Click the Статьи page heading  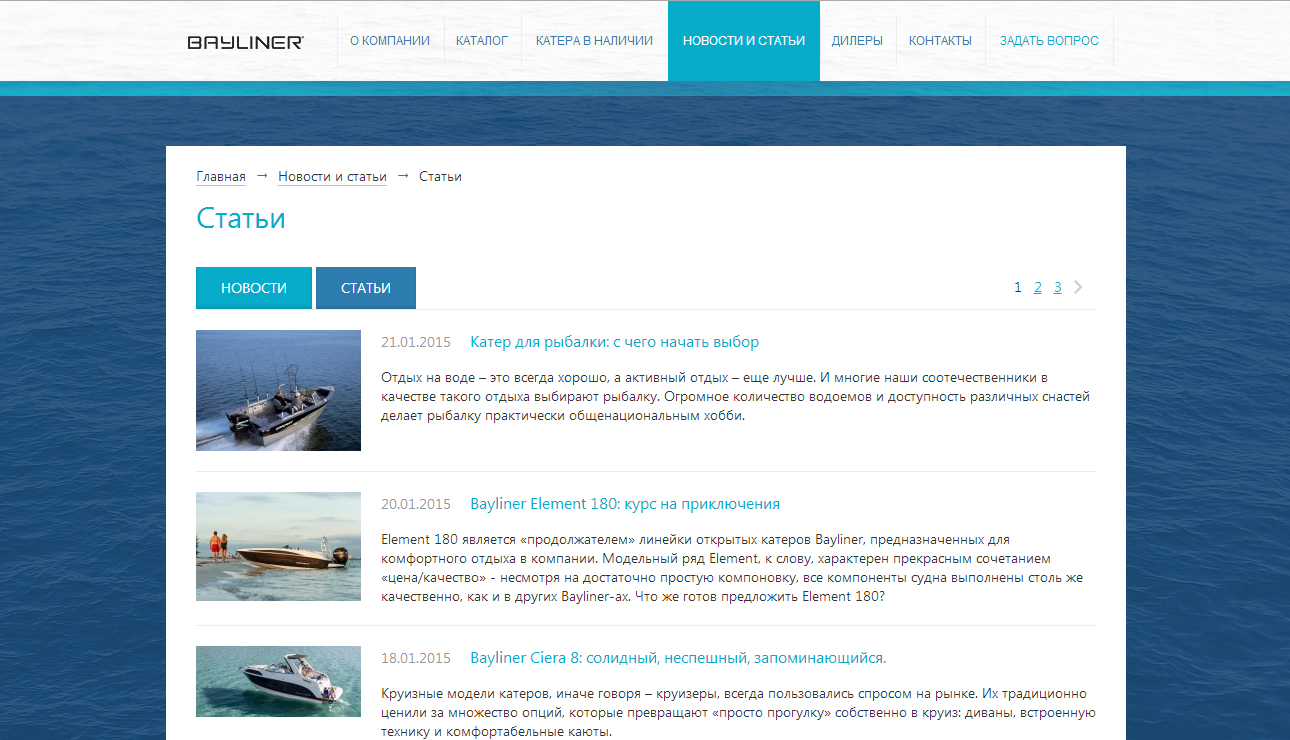241,218
